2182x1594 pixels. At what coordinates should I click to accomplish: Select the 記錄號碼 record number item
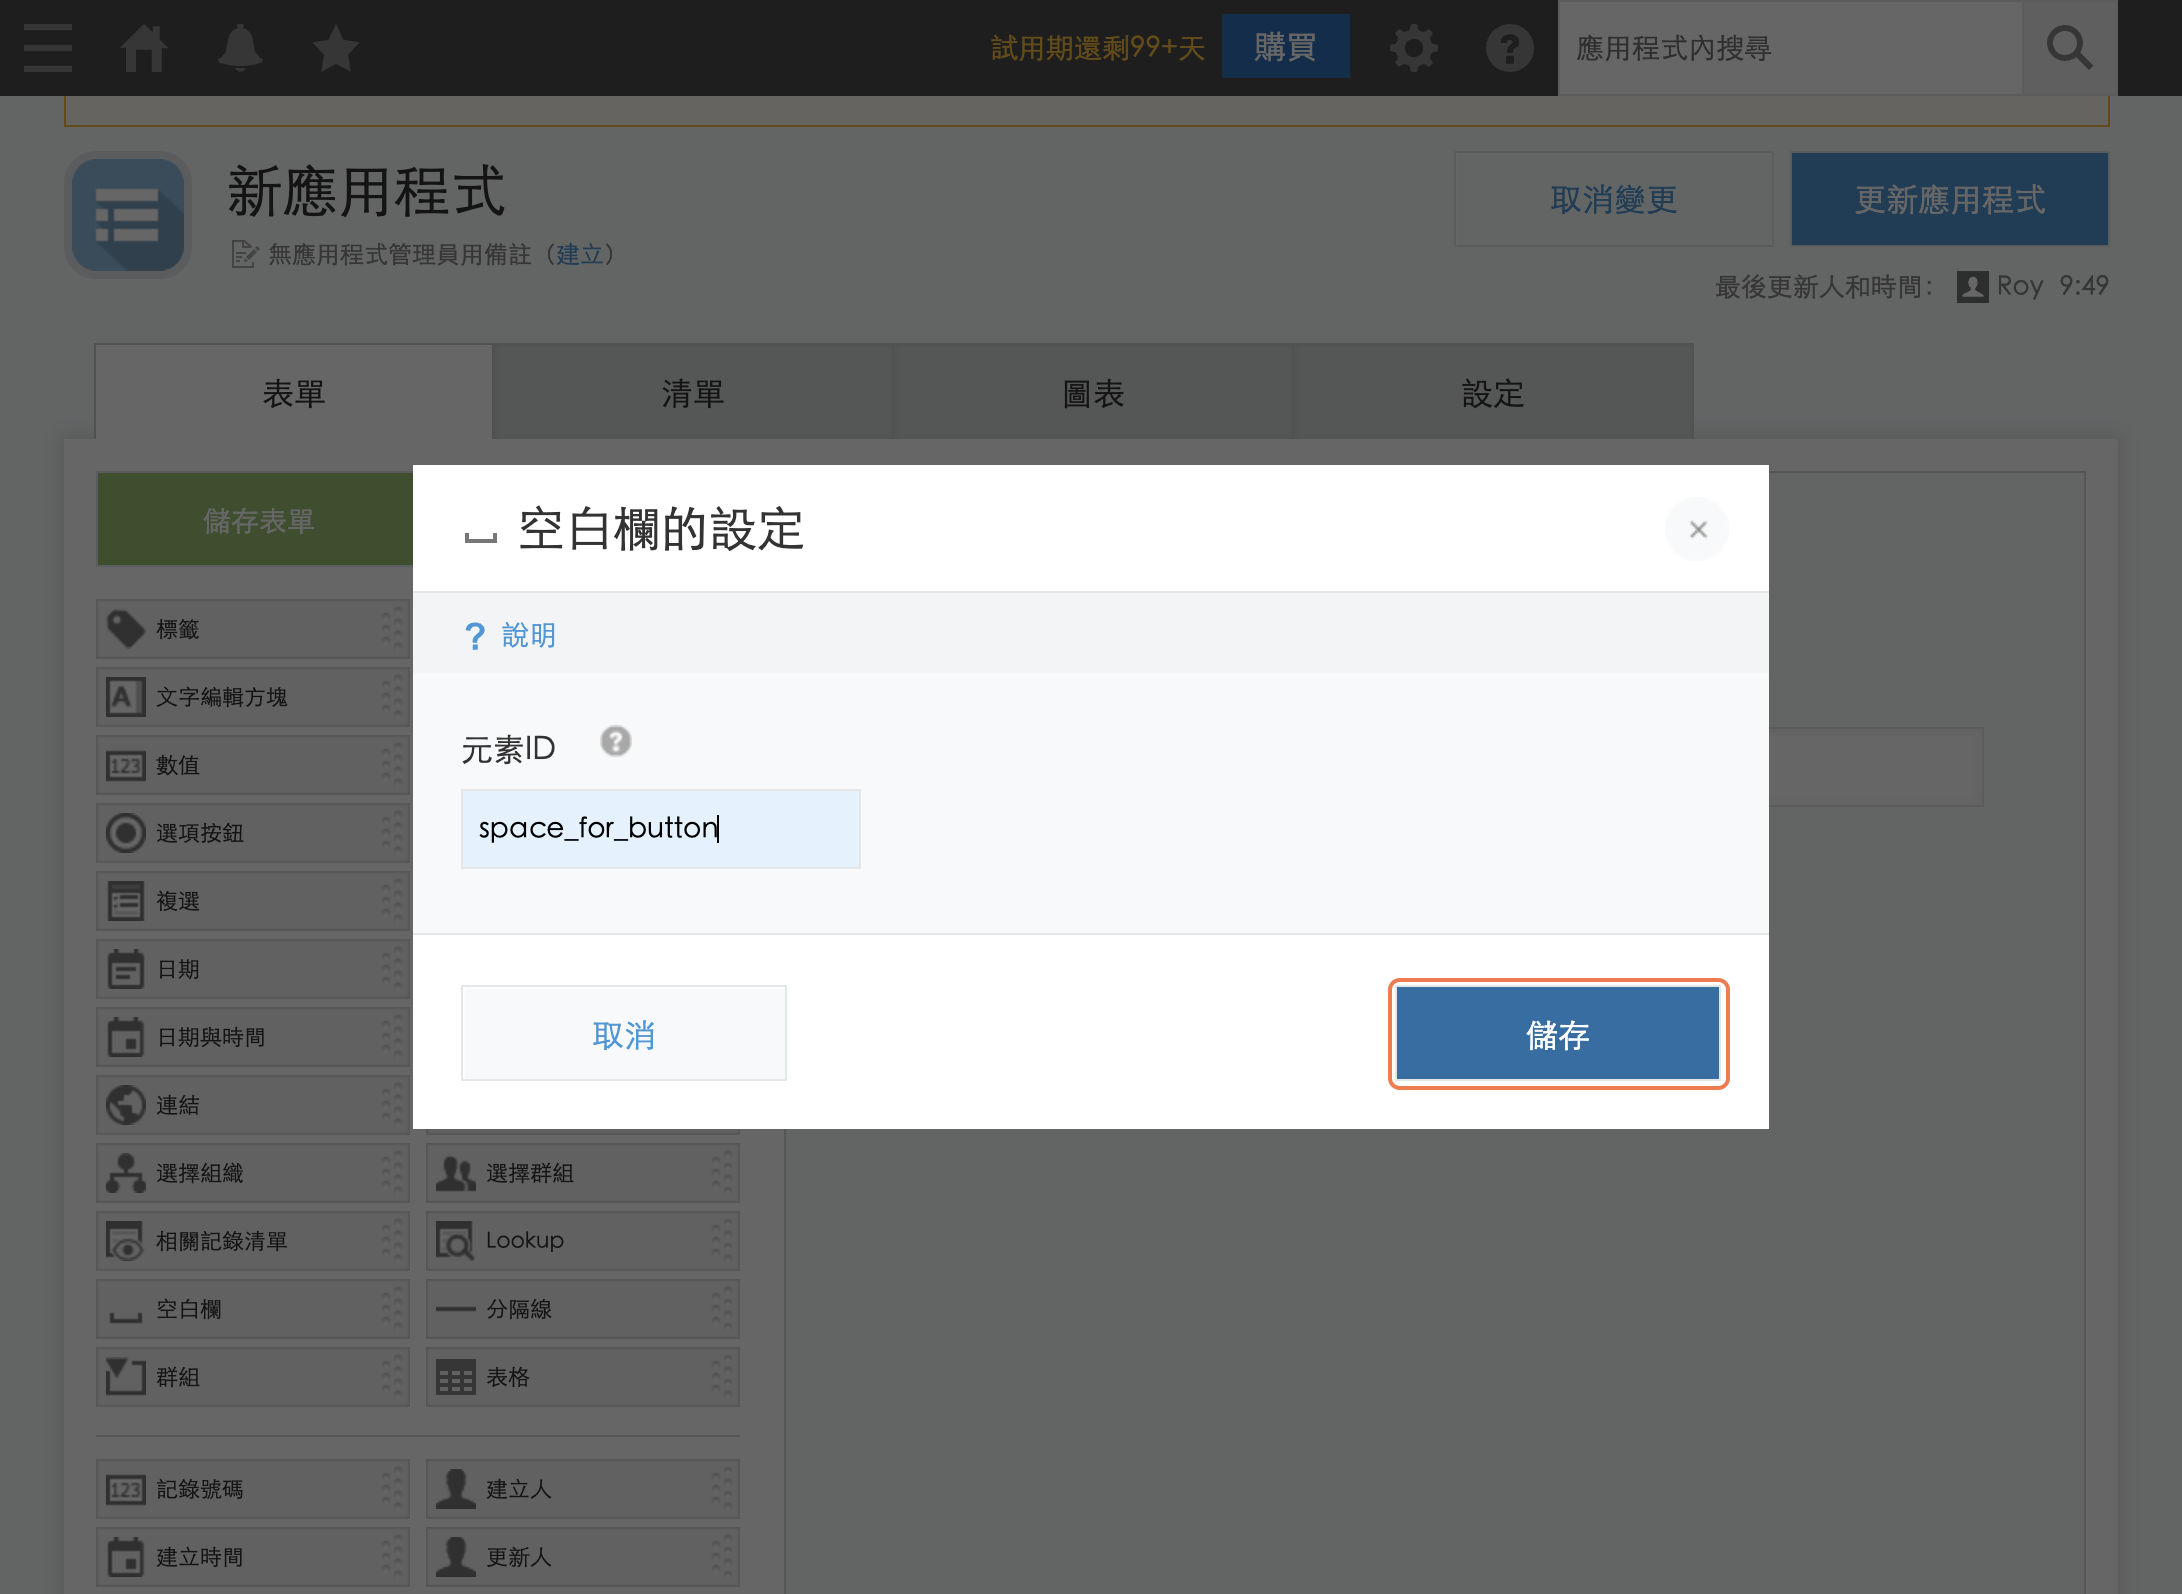tap(253, 1489)
